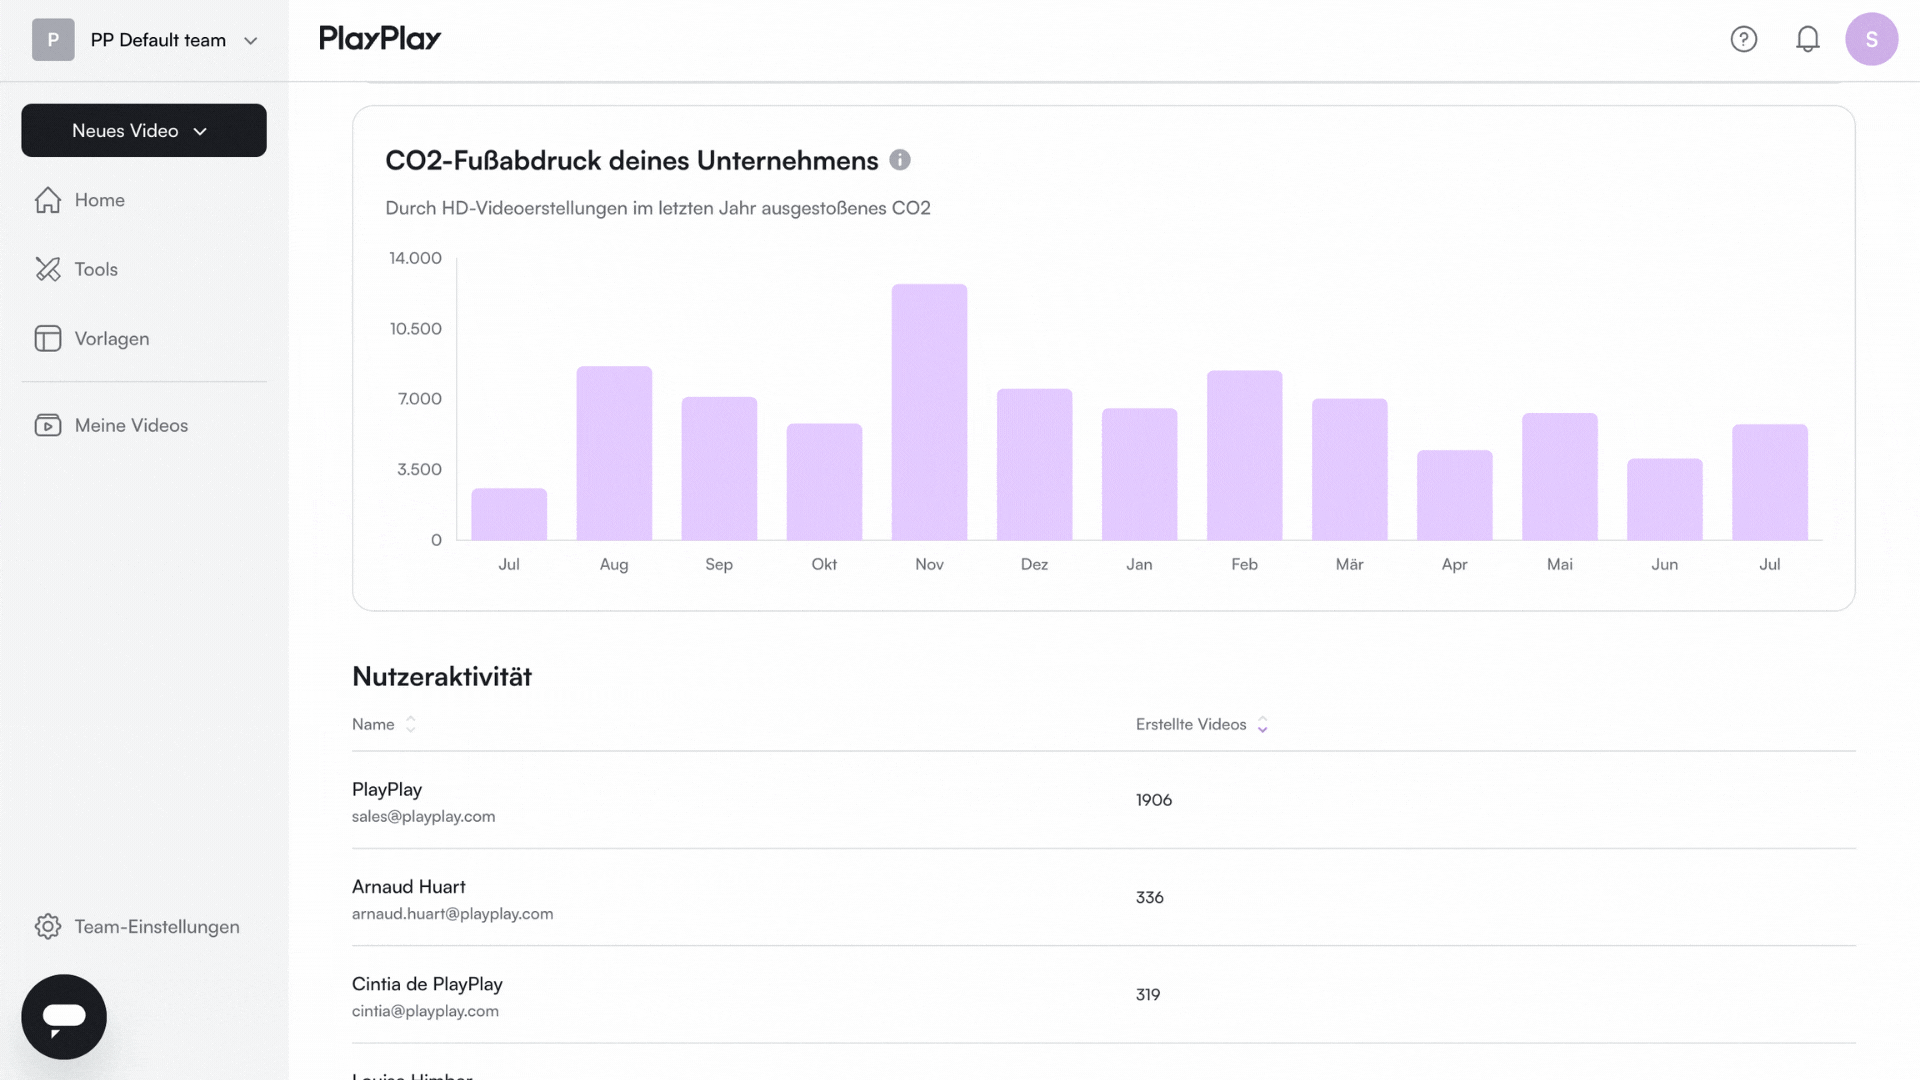Click the PlayPlay user row name
1920x1080 pixels.
(x=387, y=789)
